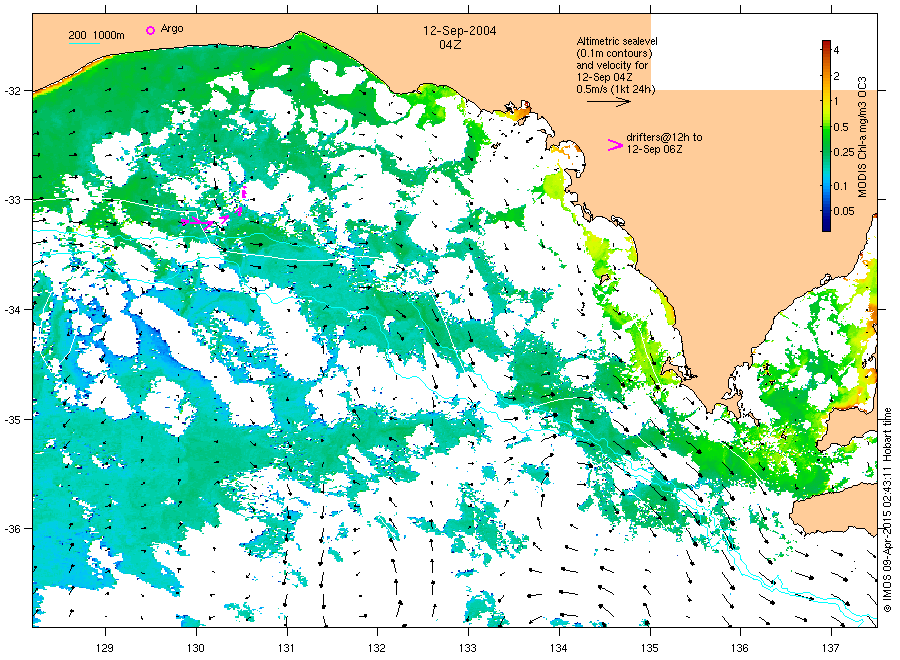Click longitude axis label 133
This screenshot has height=660, width=900.
pyautogui.click(x=468, y=649)
